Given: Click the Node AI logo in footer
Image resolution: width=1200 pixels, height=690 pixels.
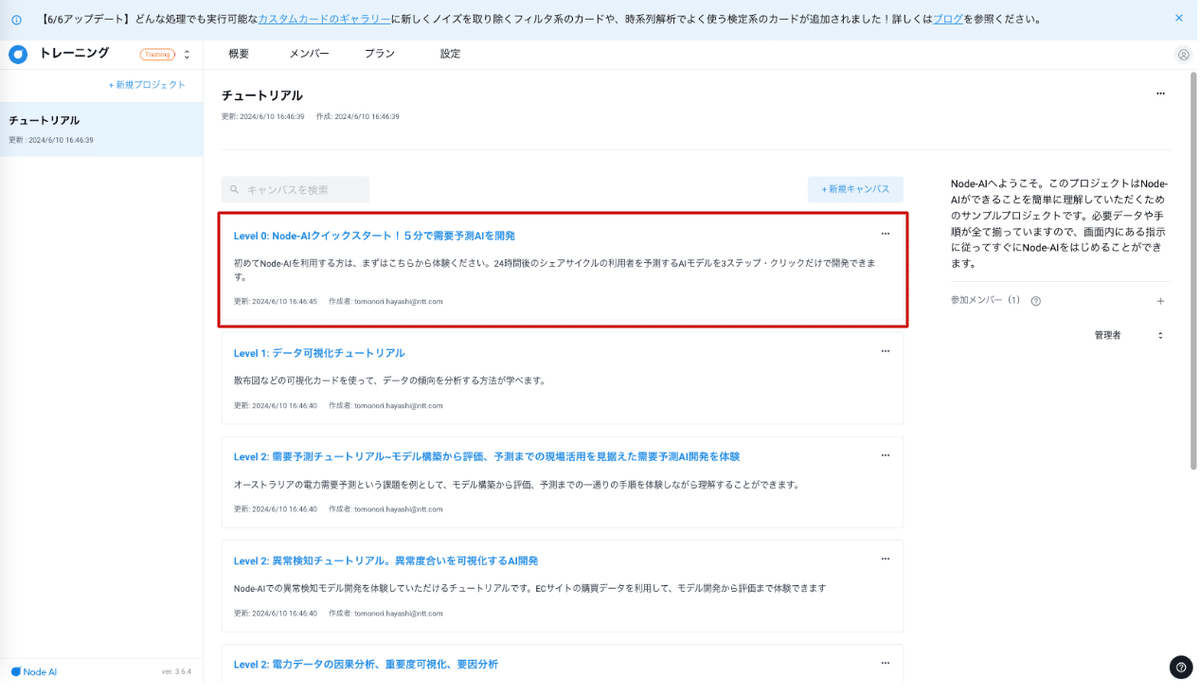Looking at the screenshot, I should (x=34, y=672).
